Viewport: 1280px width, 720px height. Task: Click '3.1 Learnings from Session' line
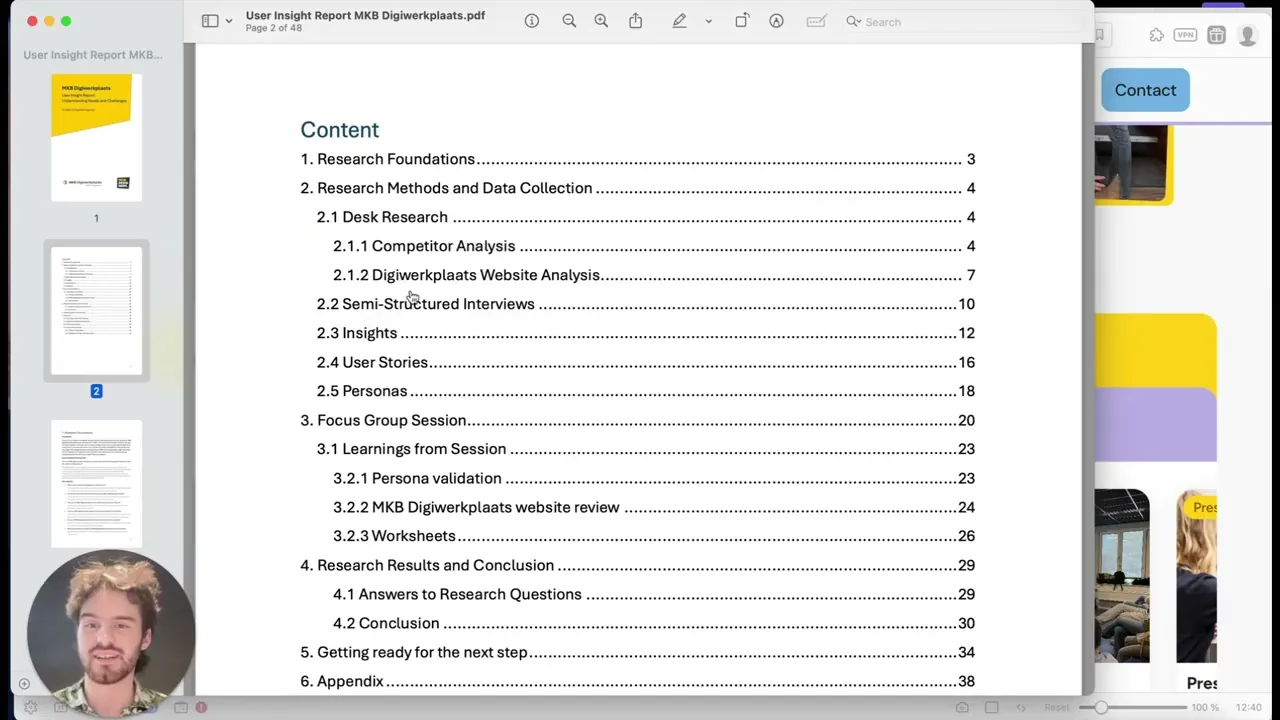click(645, 449)
